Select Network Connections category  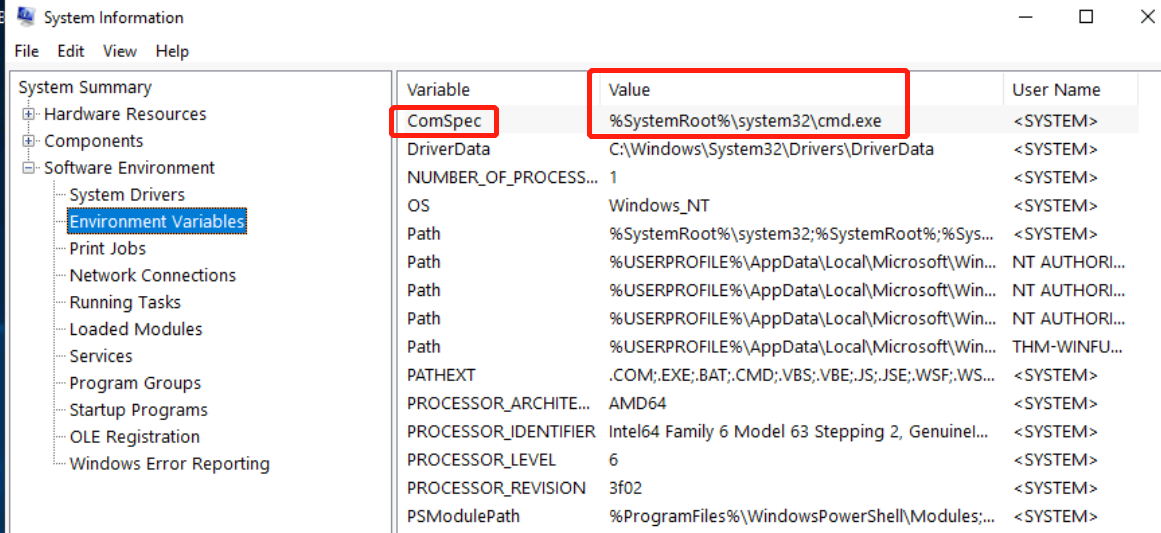point(152,275)
